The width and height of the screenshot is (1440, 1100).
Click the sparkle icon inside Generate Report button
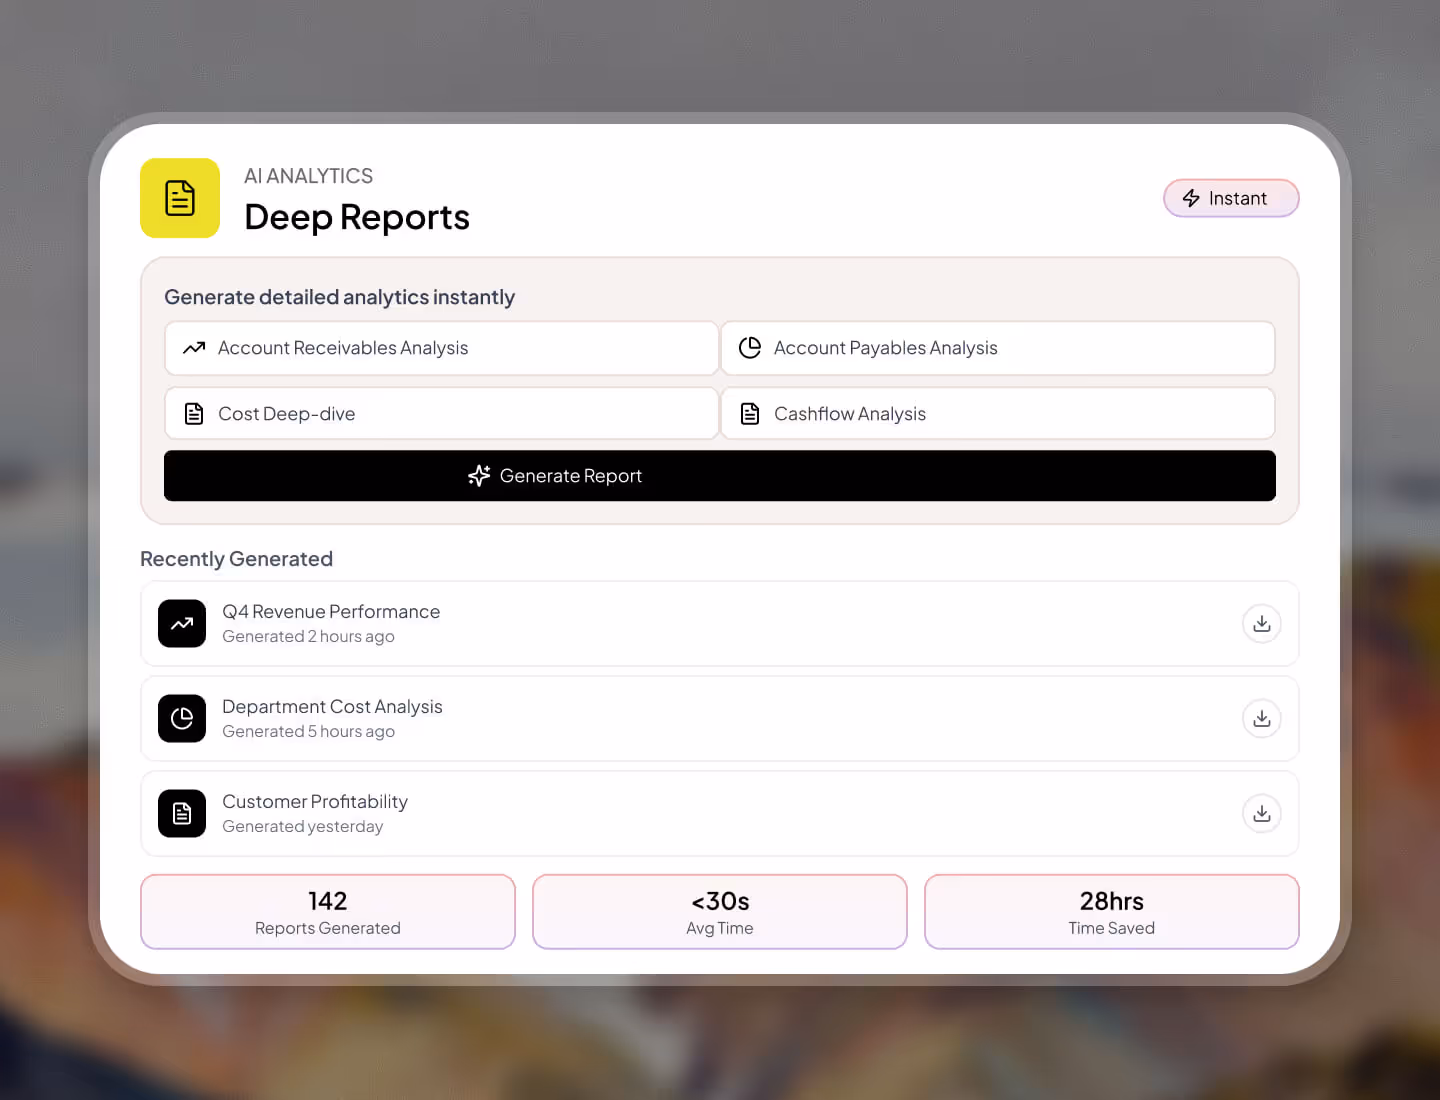[x=479, y=475]
